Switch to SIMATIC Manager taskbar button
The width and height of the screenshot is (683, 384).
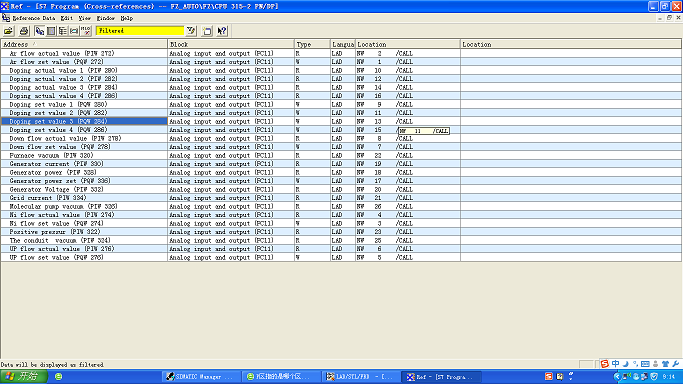202,377
